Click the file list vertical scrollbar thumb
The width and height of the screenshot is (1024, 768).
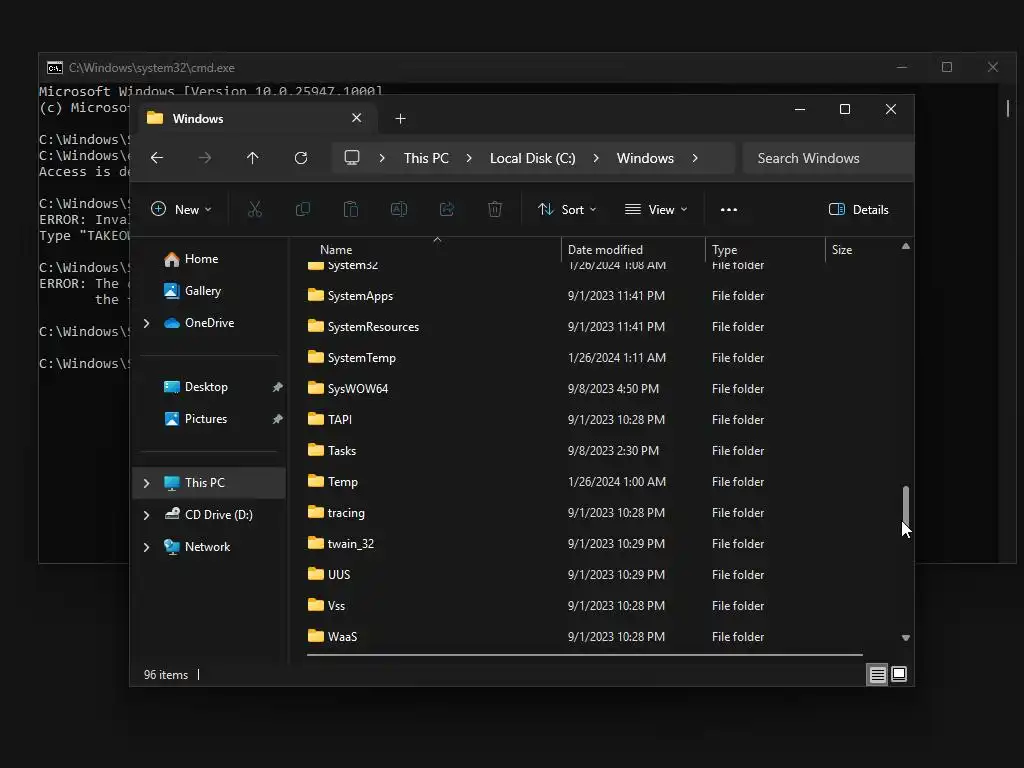[906, 505]
